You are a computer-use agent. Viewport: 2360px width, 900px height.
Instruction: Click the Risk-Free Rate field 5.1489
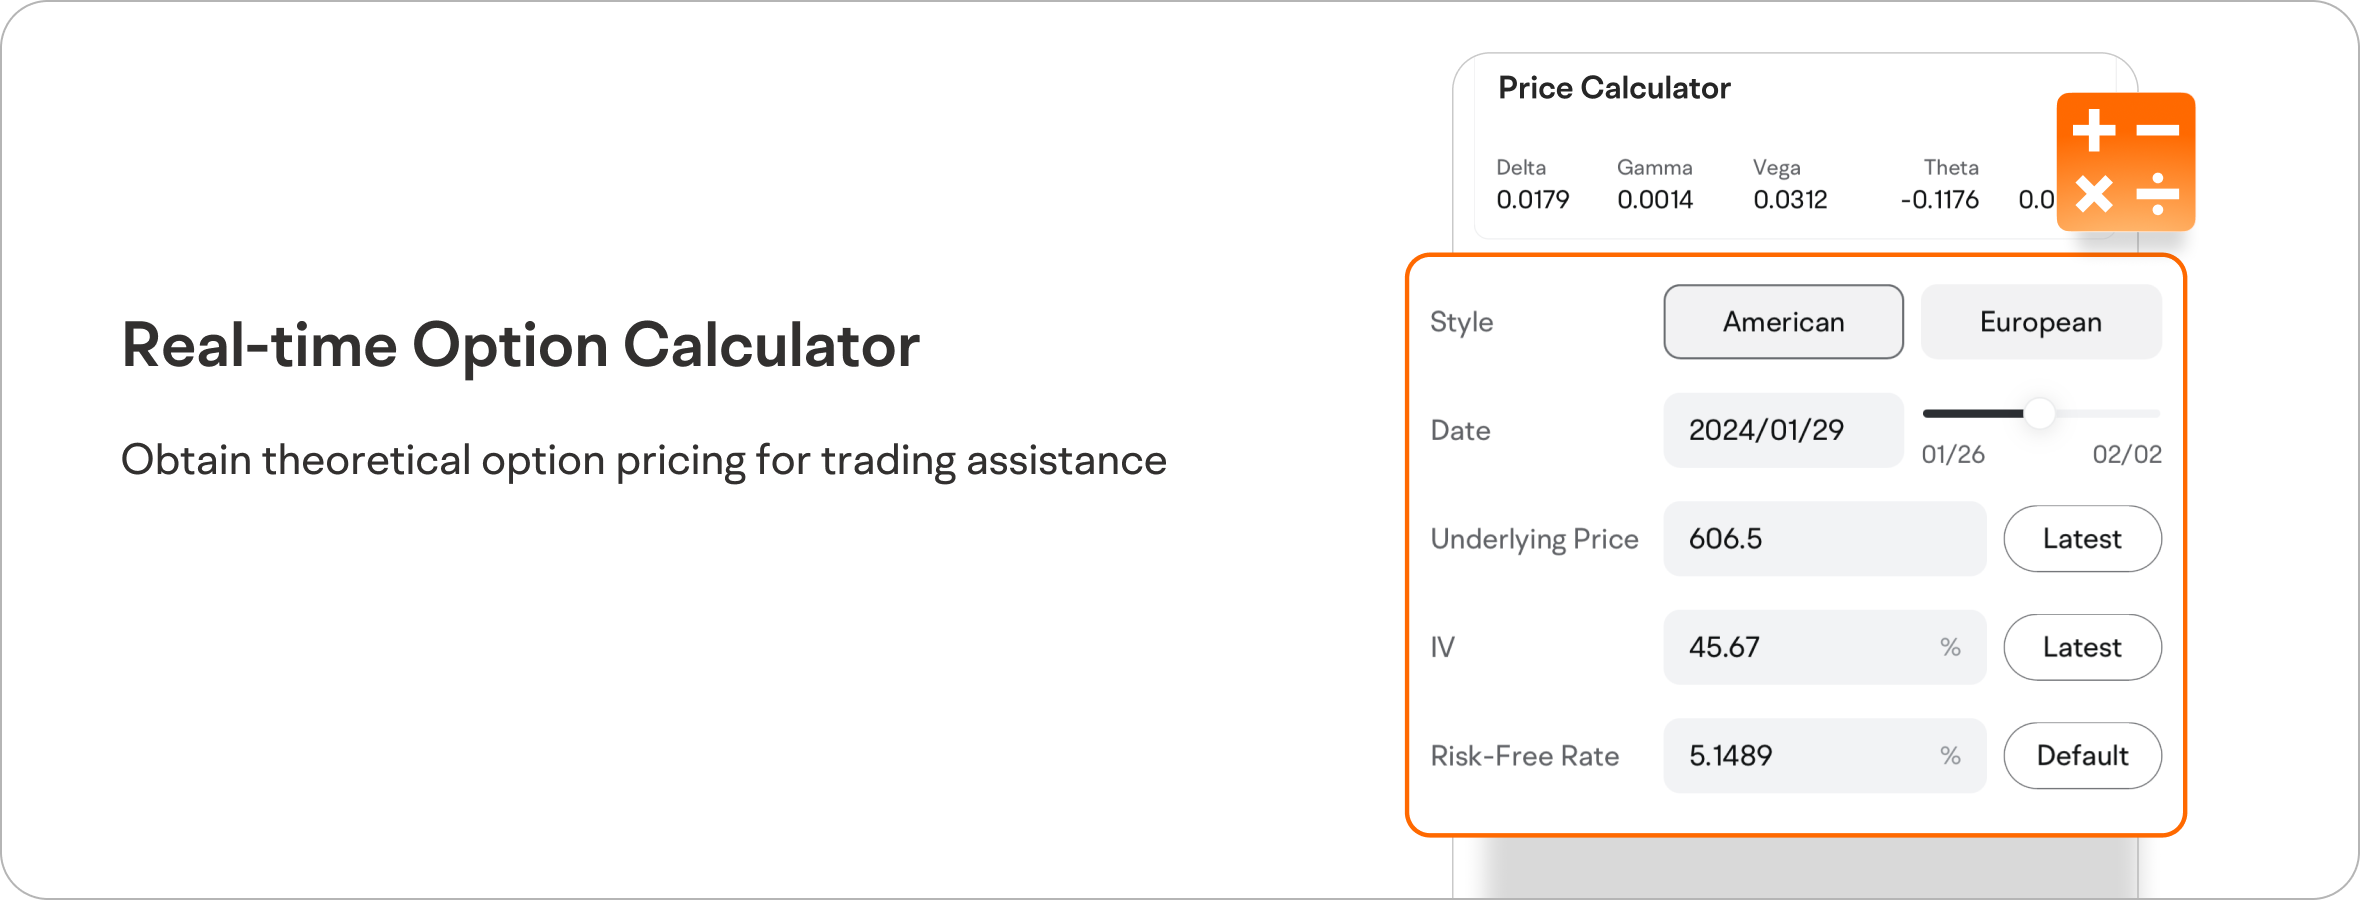[1800, 756]
